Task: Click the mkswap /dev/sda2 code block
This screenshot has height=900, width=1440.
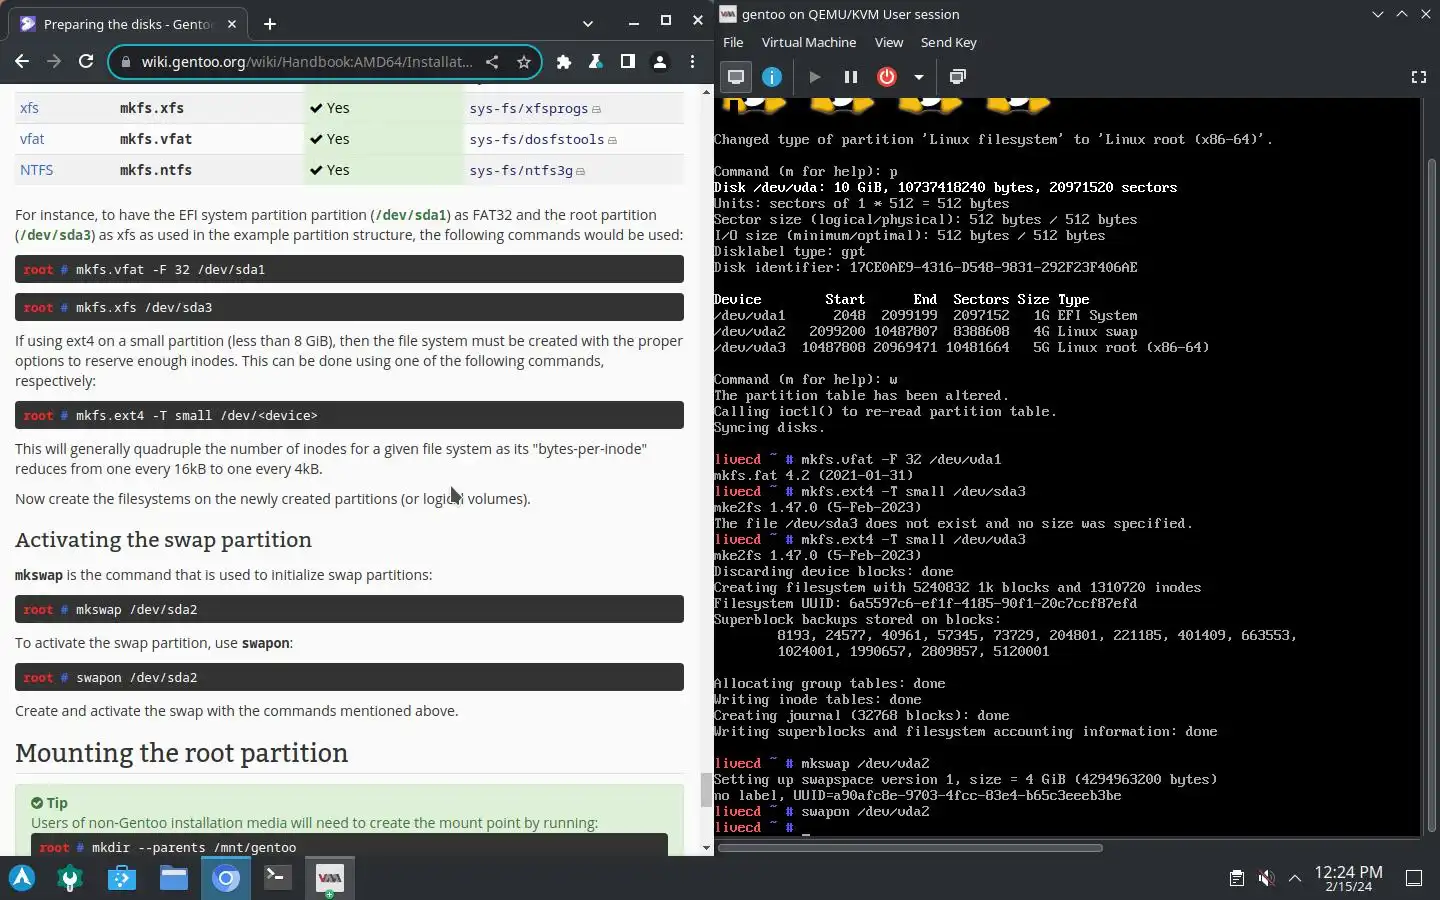Action: click(349, 609)
